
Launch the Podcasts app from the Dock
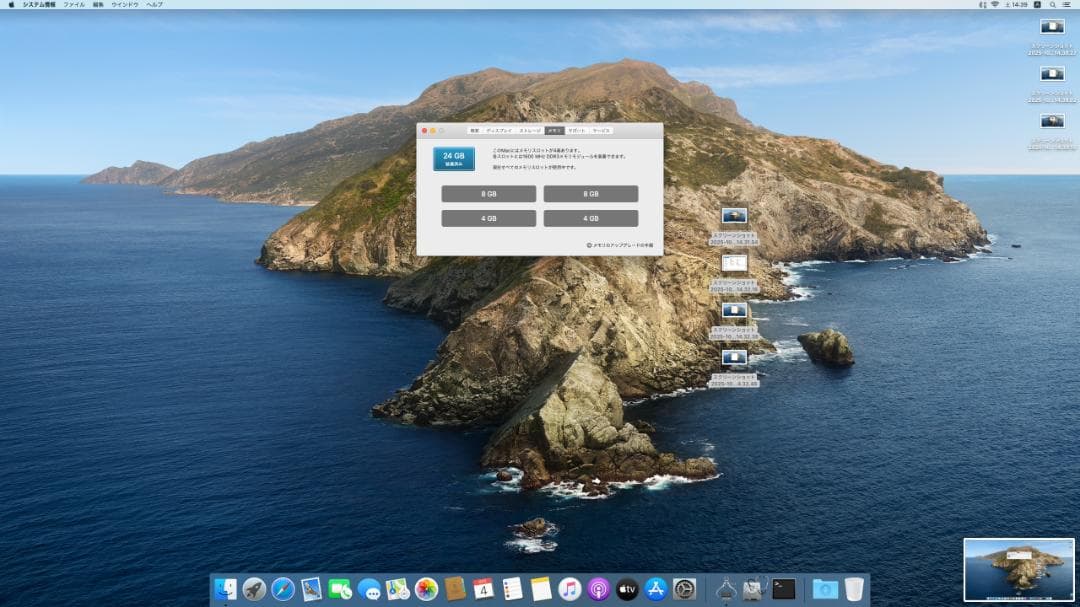[598, 590]
